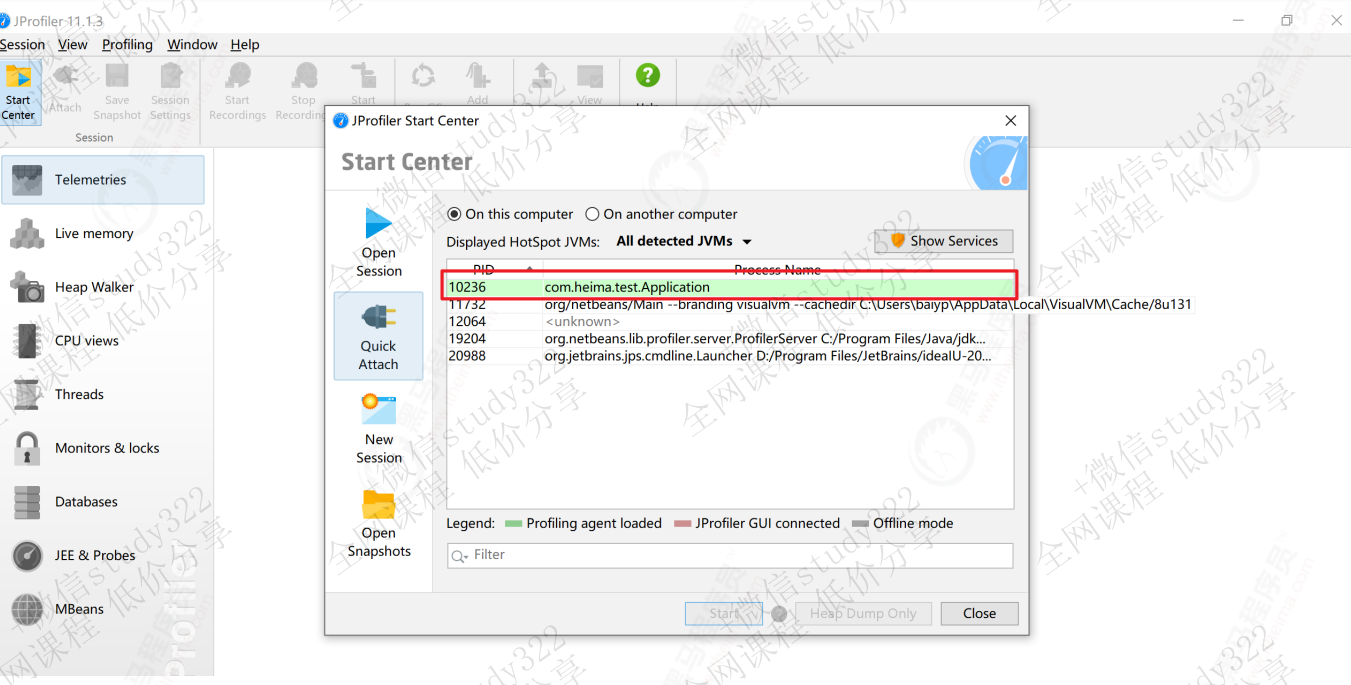
Task: Open the Threads section
Action: click(x=103, y=394)
